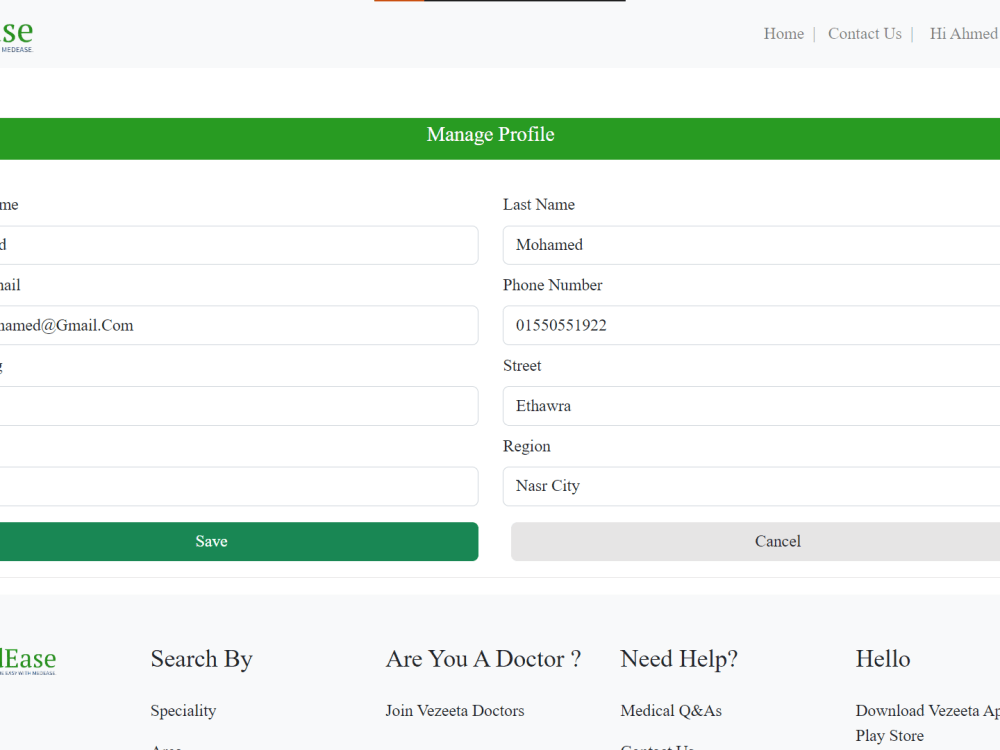Screen dimensions: 1000x750
Task: Open the Hi Ahmed user menu
Action: point(964,34)
